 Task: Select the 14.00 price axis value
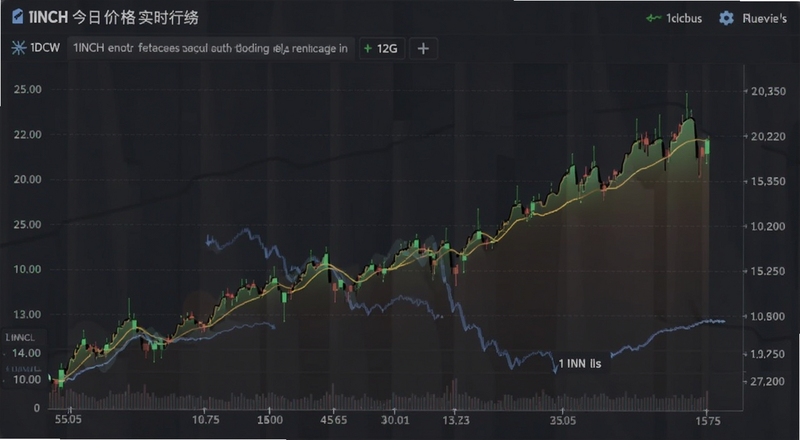tap(27, 353)
